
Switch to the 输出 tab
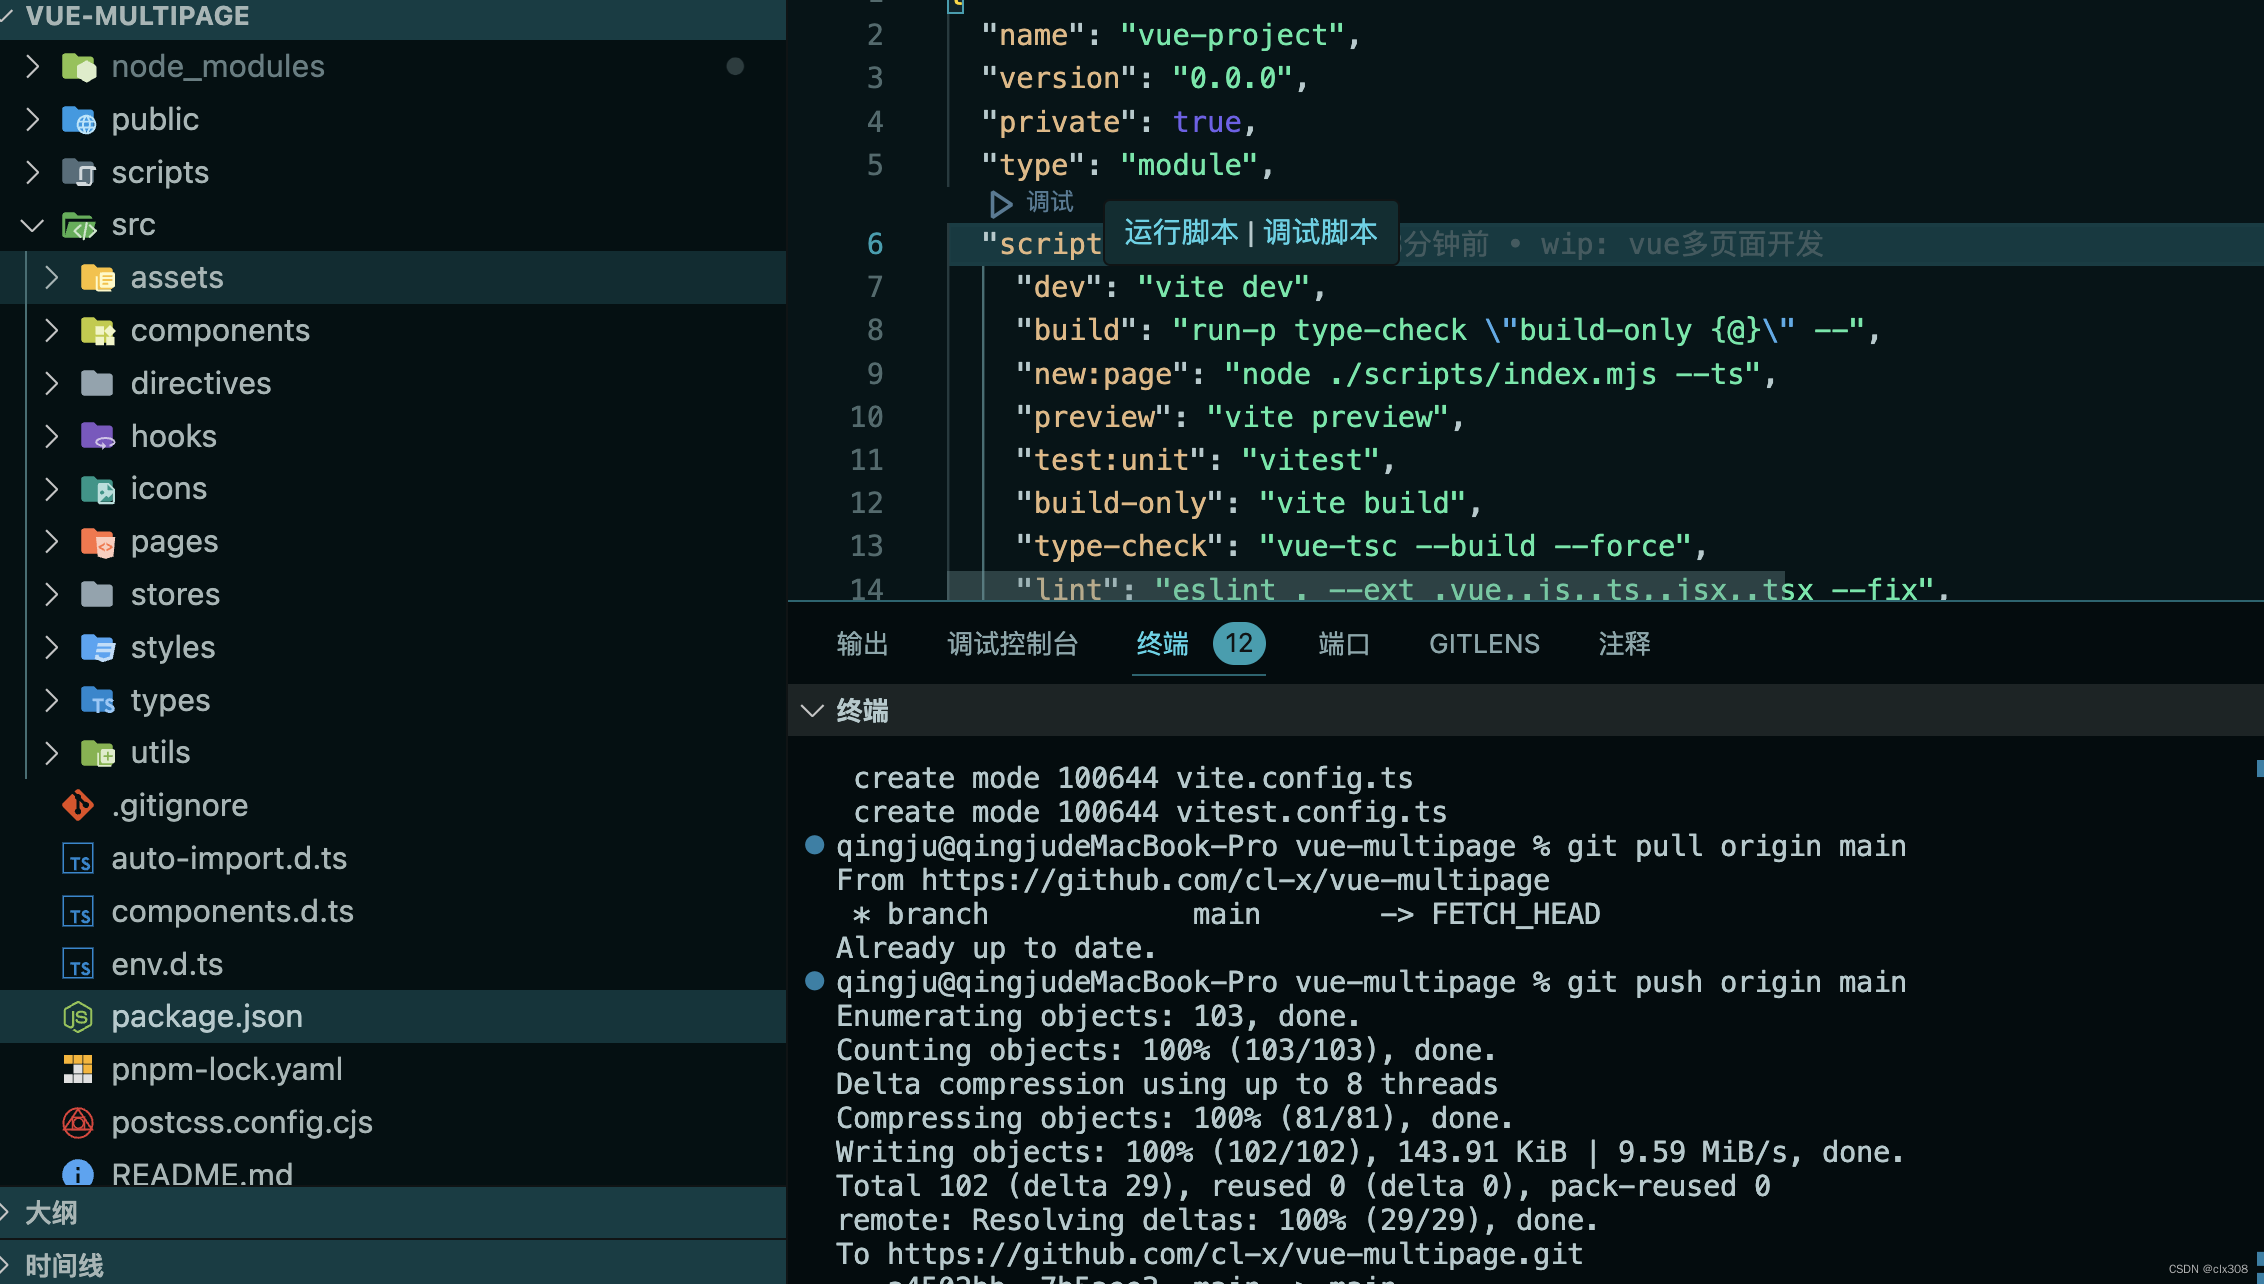862,644
